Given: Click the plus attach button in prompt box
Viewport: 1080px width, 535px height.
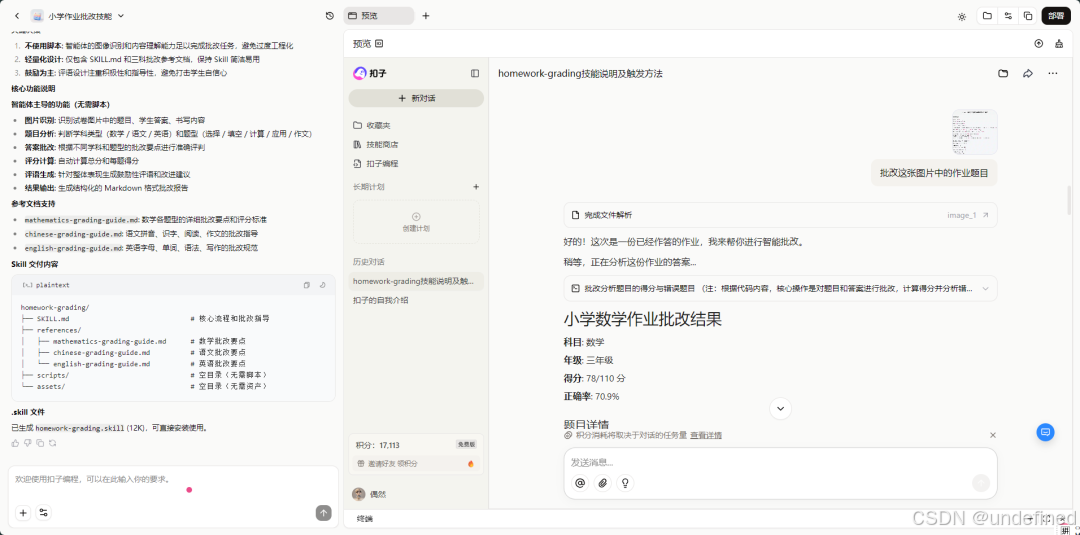Looking at the screenshot, I should pyautogui.click(x=23, y=513).
